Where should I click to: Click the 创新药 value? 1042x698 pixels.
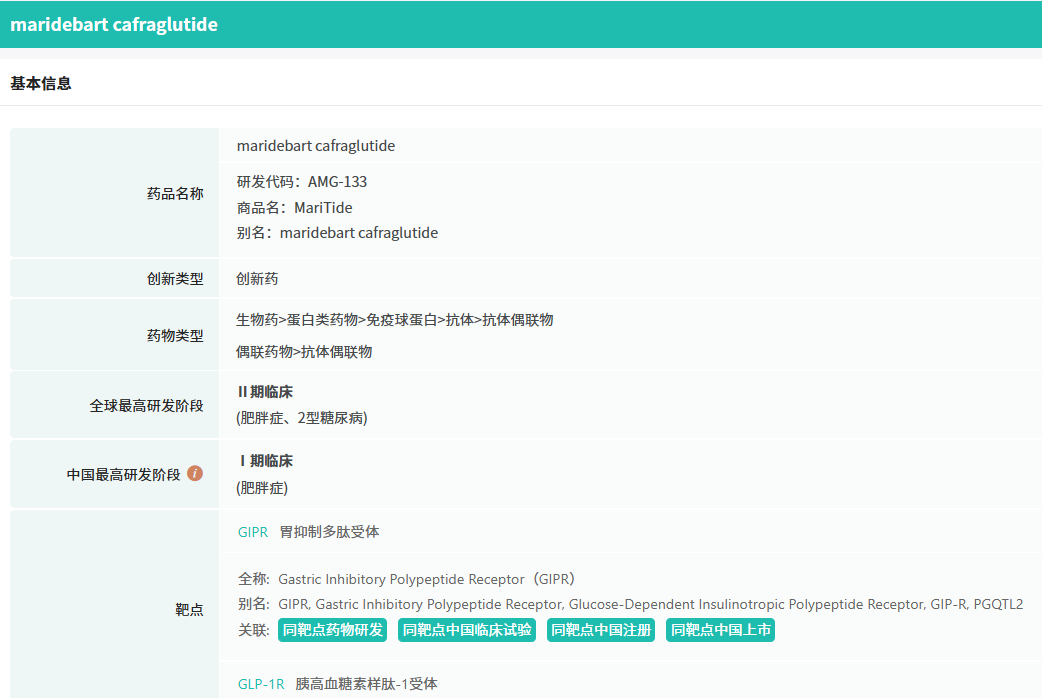tap(257, 279)
